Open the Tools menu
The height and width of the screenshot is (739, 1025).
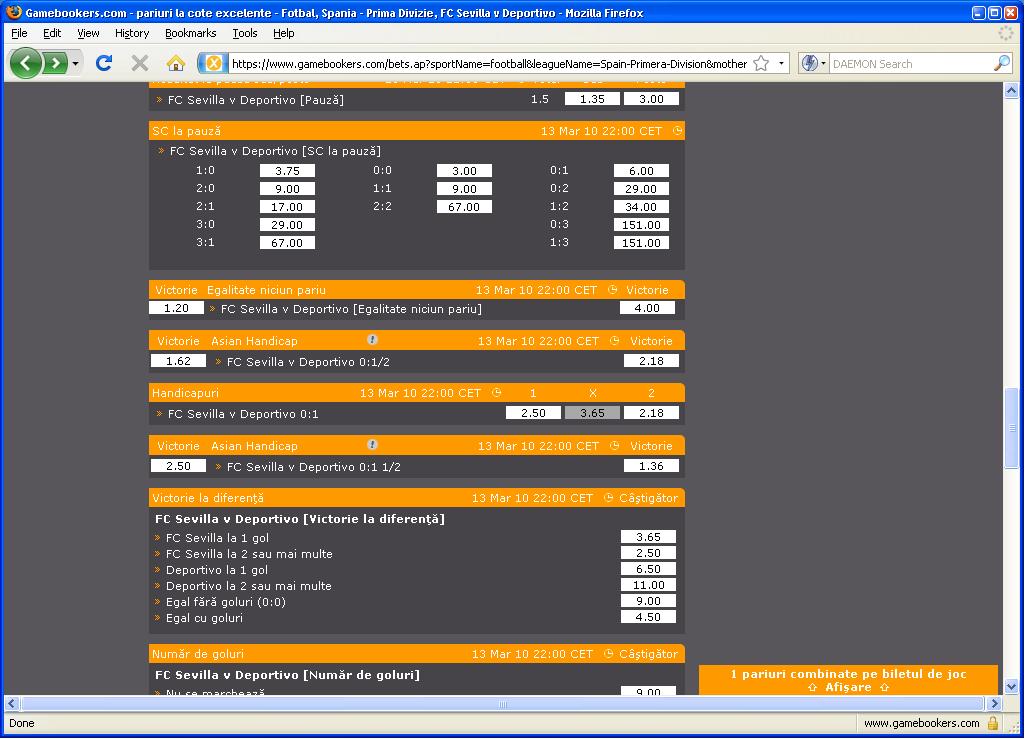pyautogui.click(x=244, y=33)
